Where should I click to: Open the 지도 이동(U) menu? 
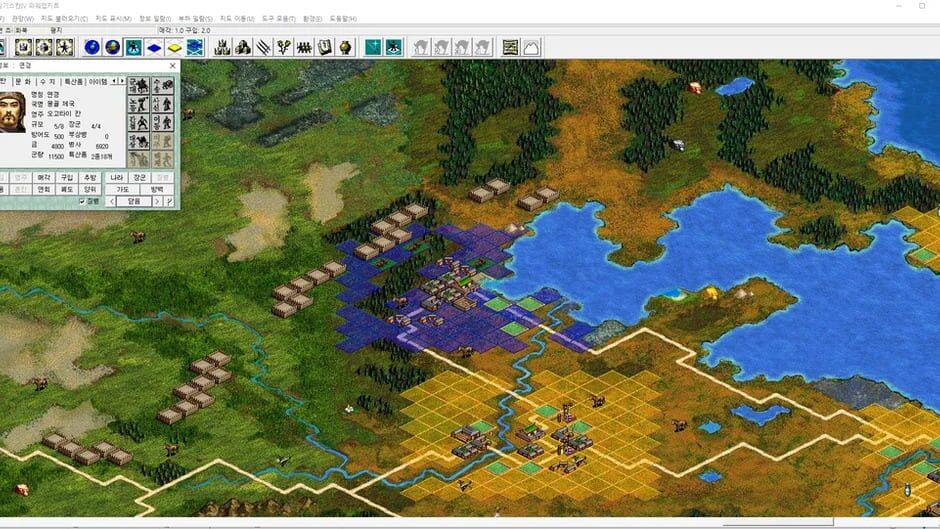[x=237, y=19]
